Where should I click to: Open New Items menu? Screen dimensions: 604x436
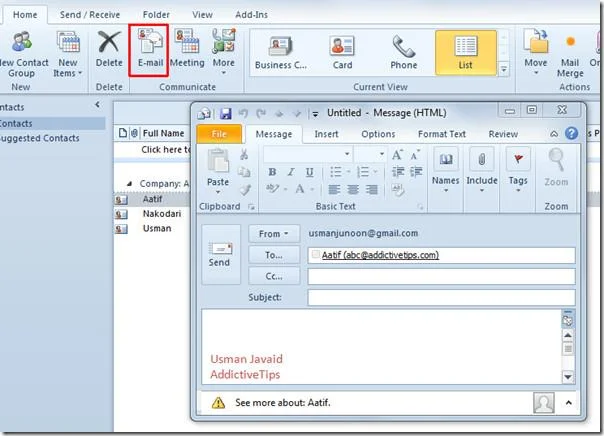[68, 54]
